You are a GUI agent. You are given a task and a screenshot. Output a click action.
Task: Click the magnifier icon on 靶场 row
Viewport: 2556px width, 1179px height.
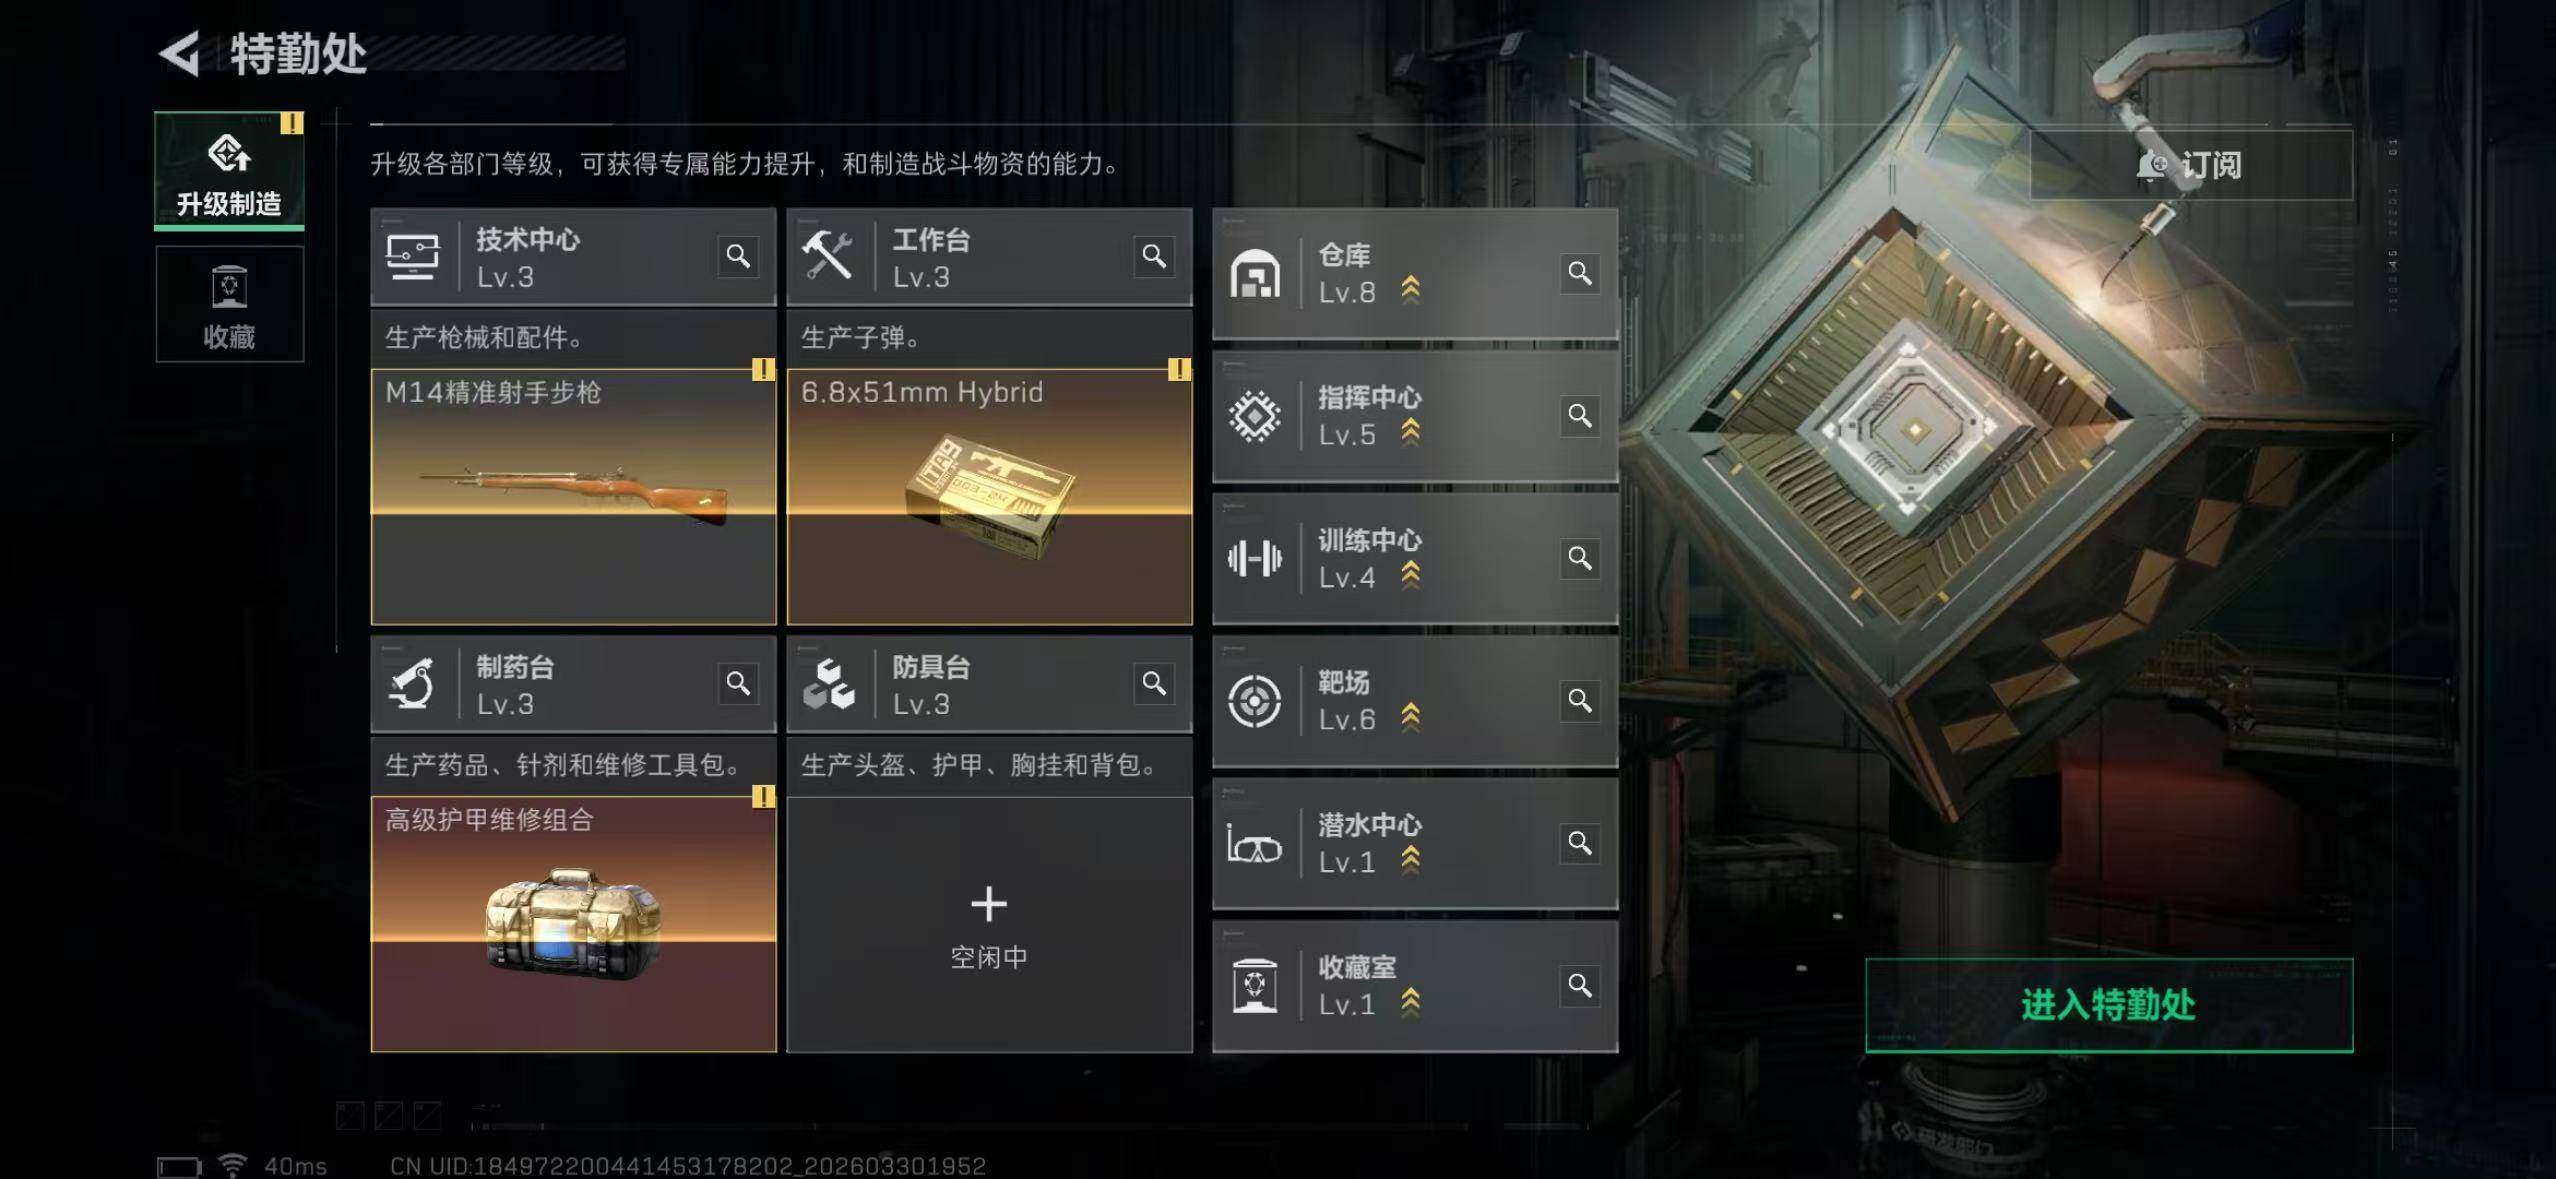[x=1580, y=700]
